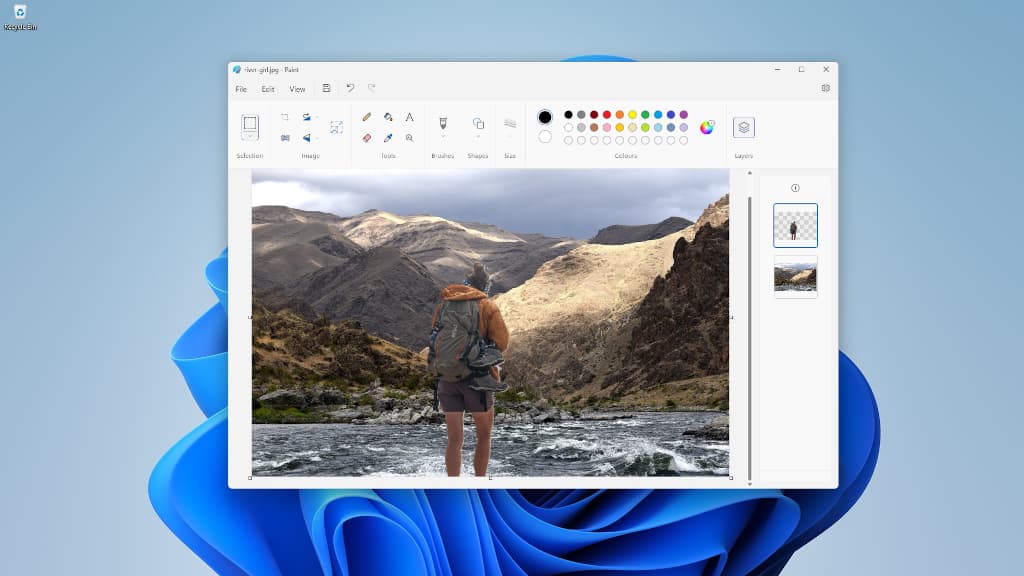Screen dimensions: 1024x576
Task: Activate the Magnifier tool
Action: coord(410,137)
